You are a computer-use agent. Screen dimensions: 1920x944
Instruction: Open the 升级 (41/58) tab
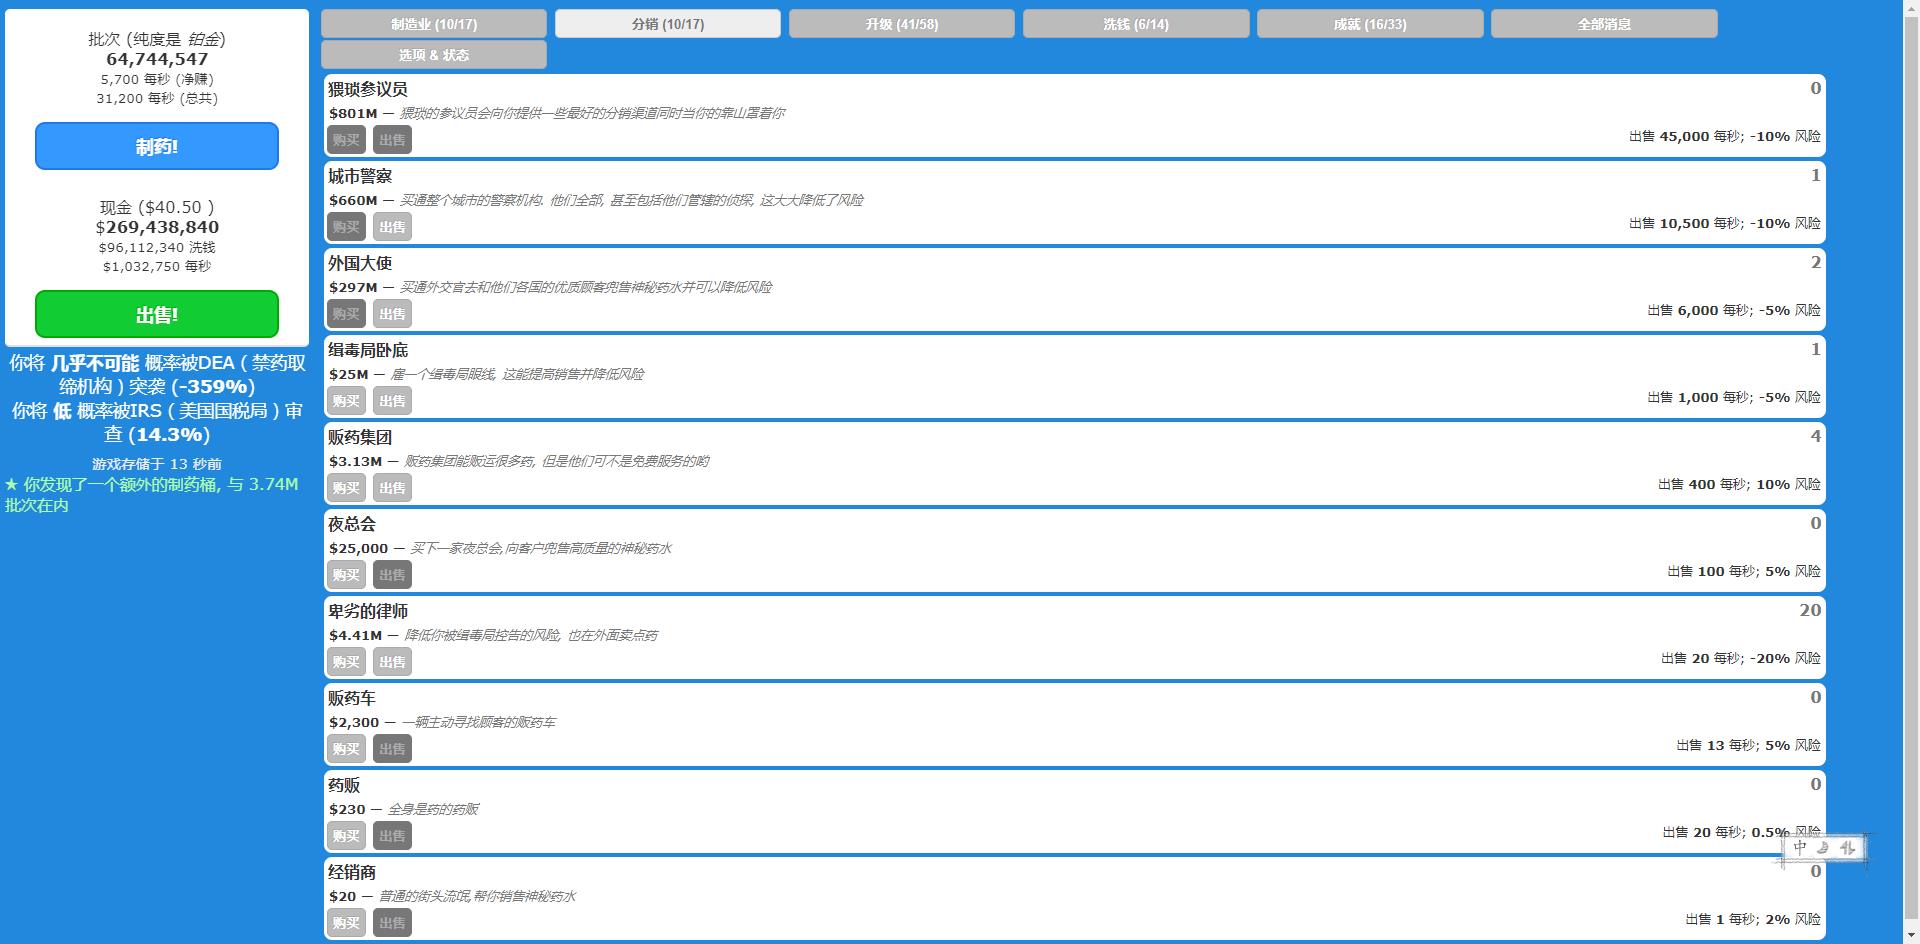[x=901, y=24]
